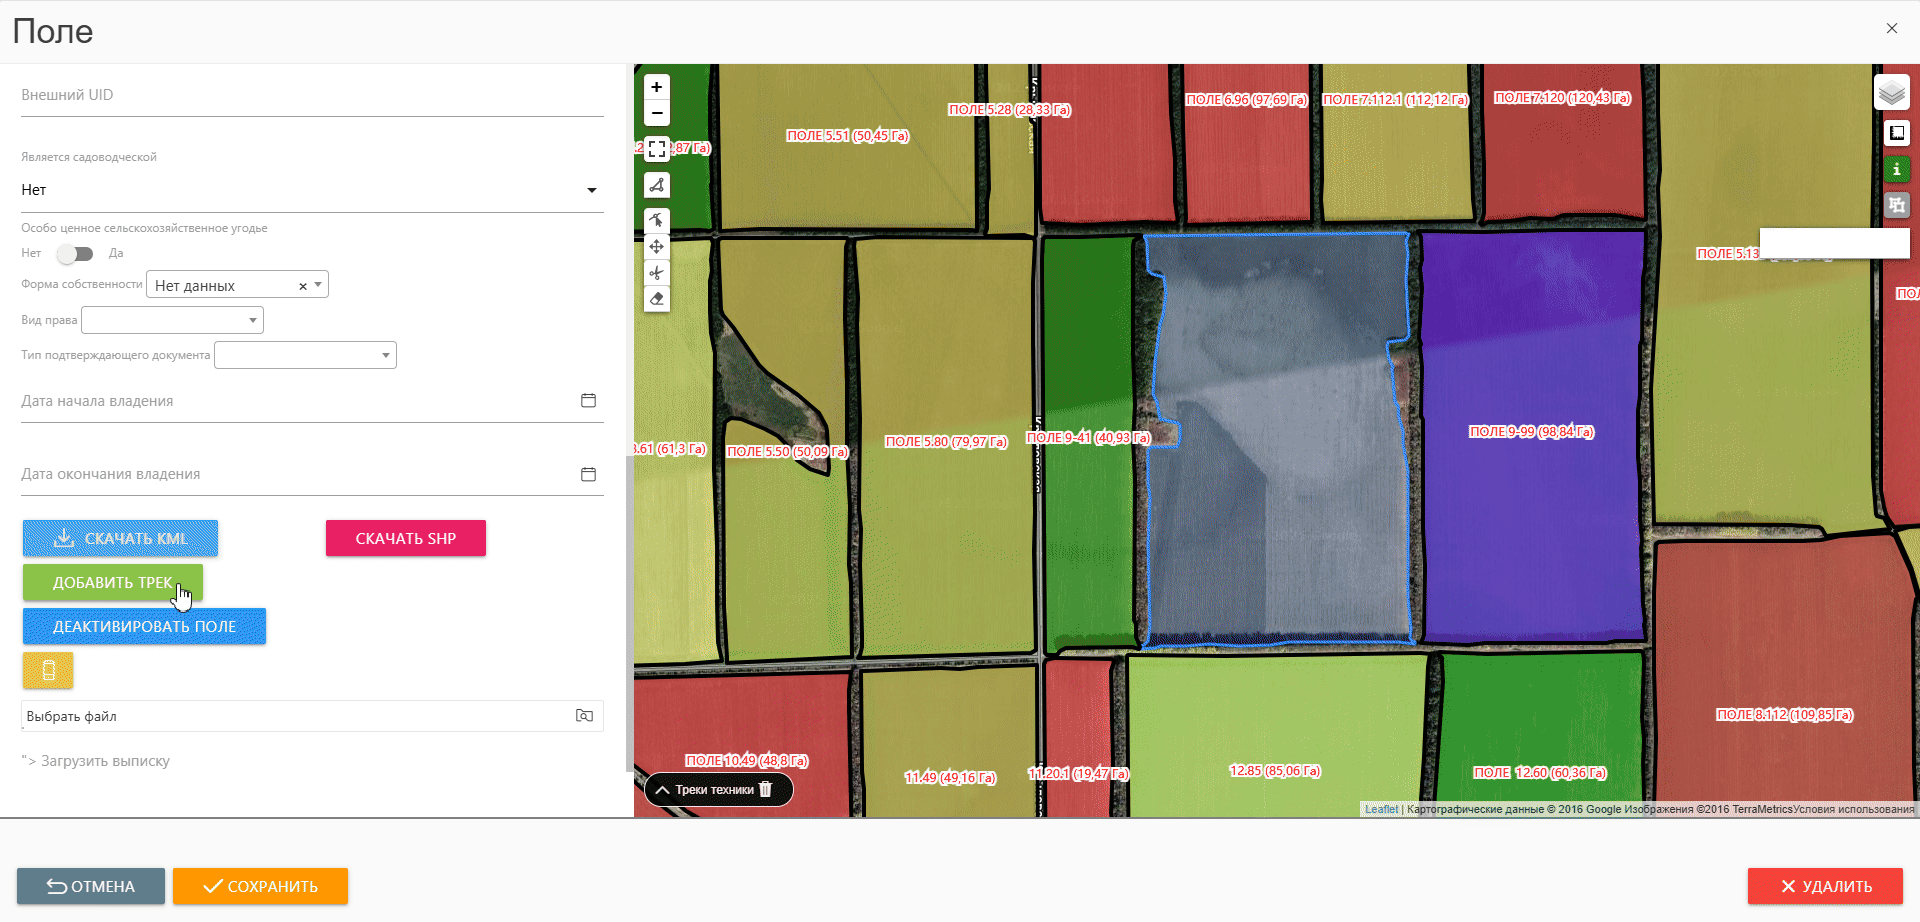Click the 'Добавить трек' button
This screenshot has width=1920, height=922.
[113, 582]
